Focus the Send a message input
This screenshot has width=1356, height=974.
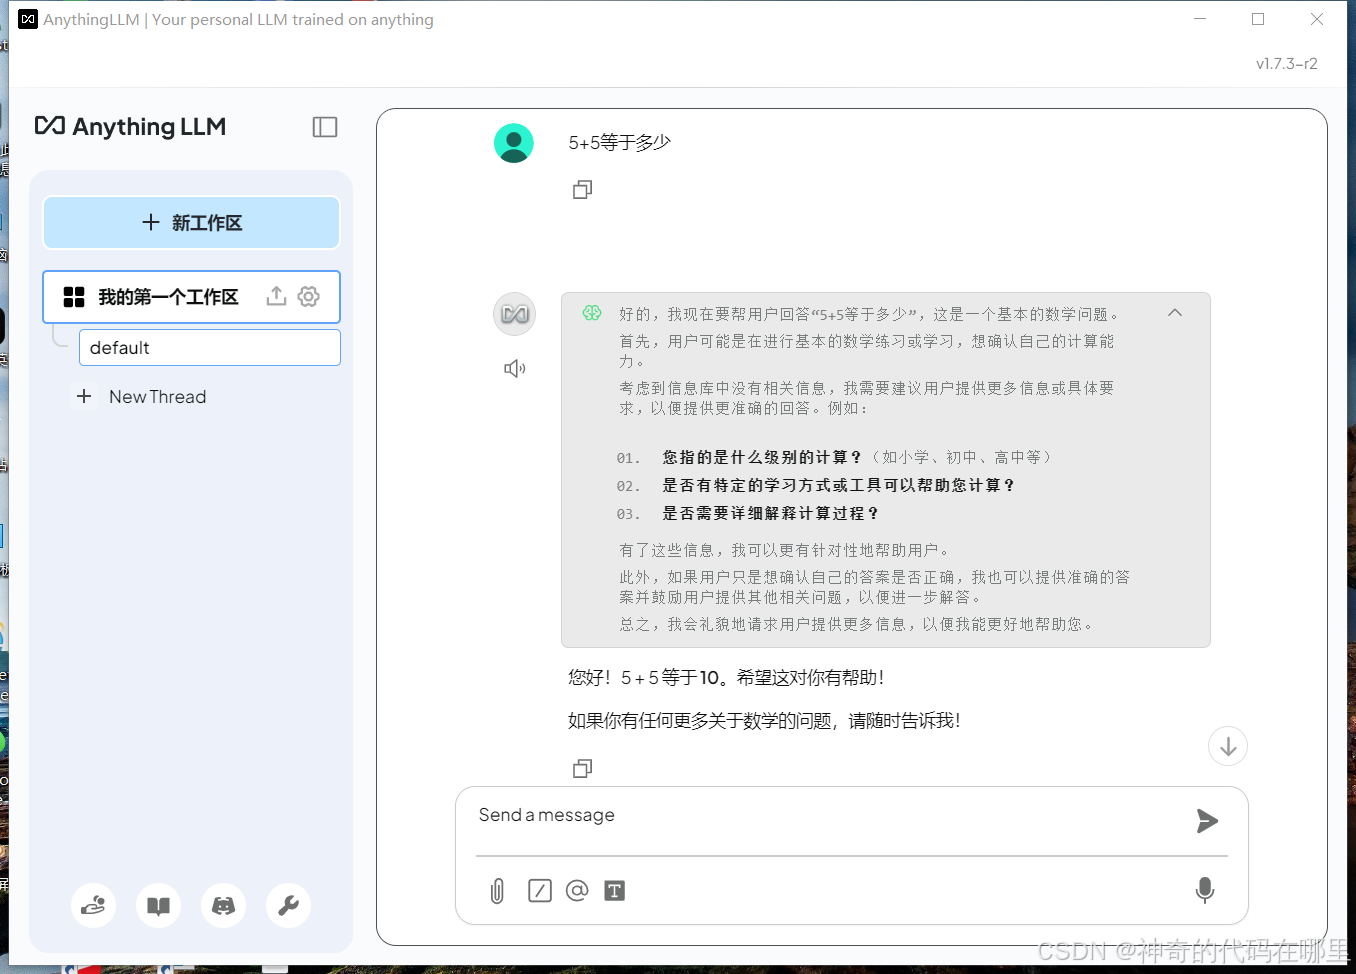[x=830, y=816]
